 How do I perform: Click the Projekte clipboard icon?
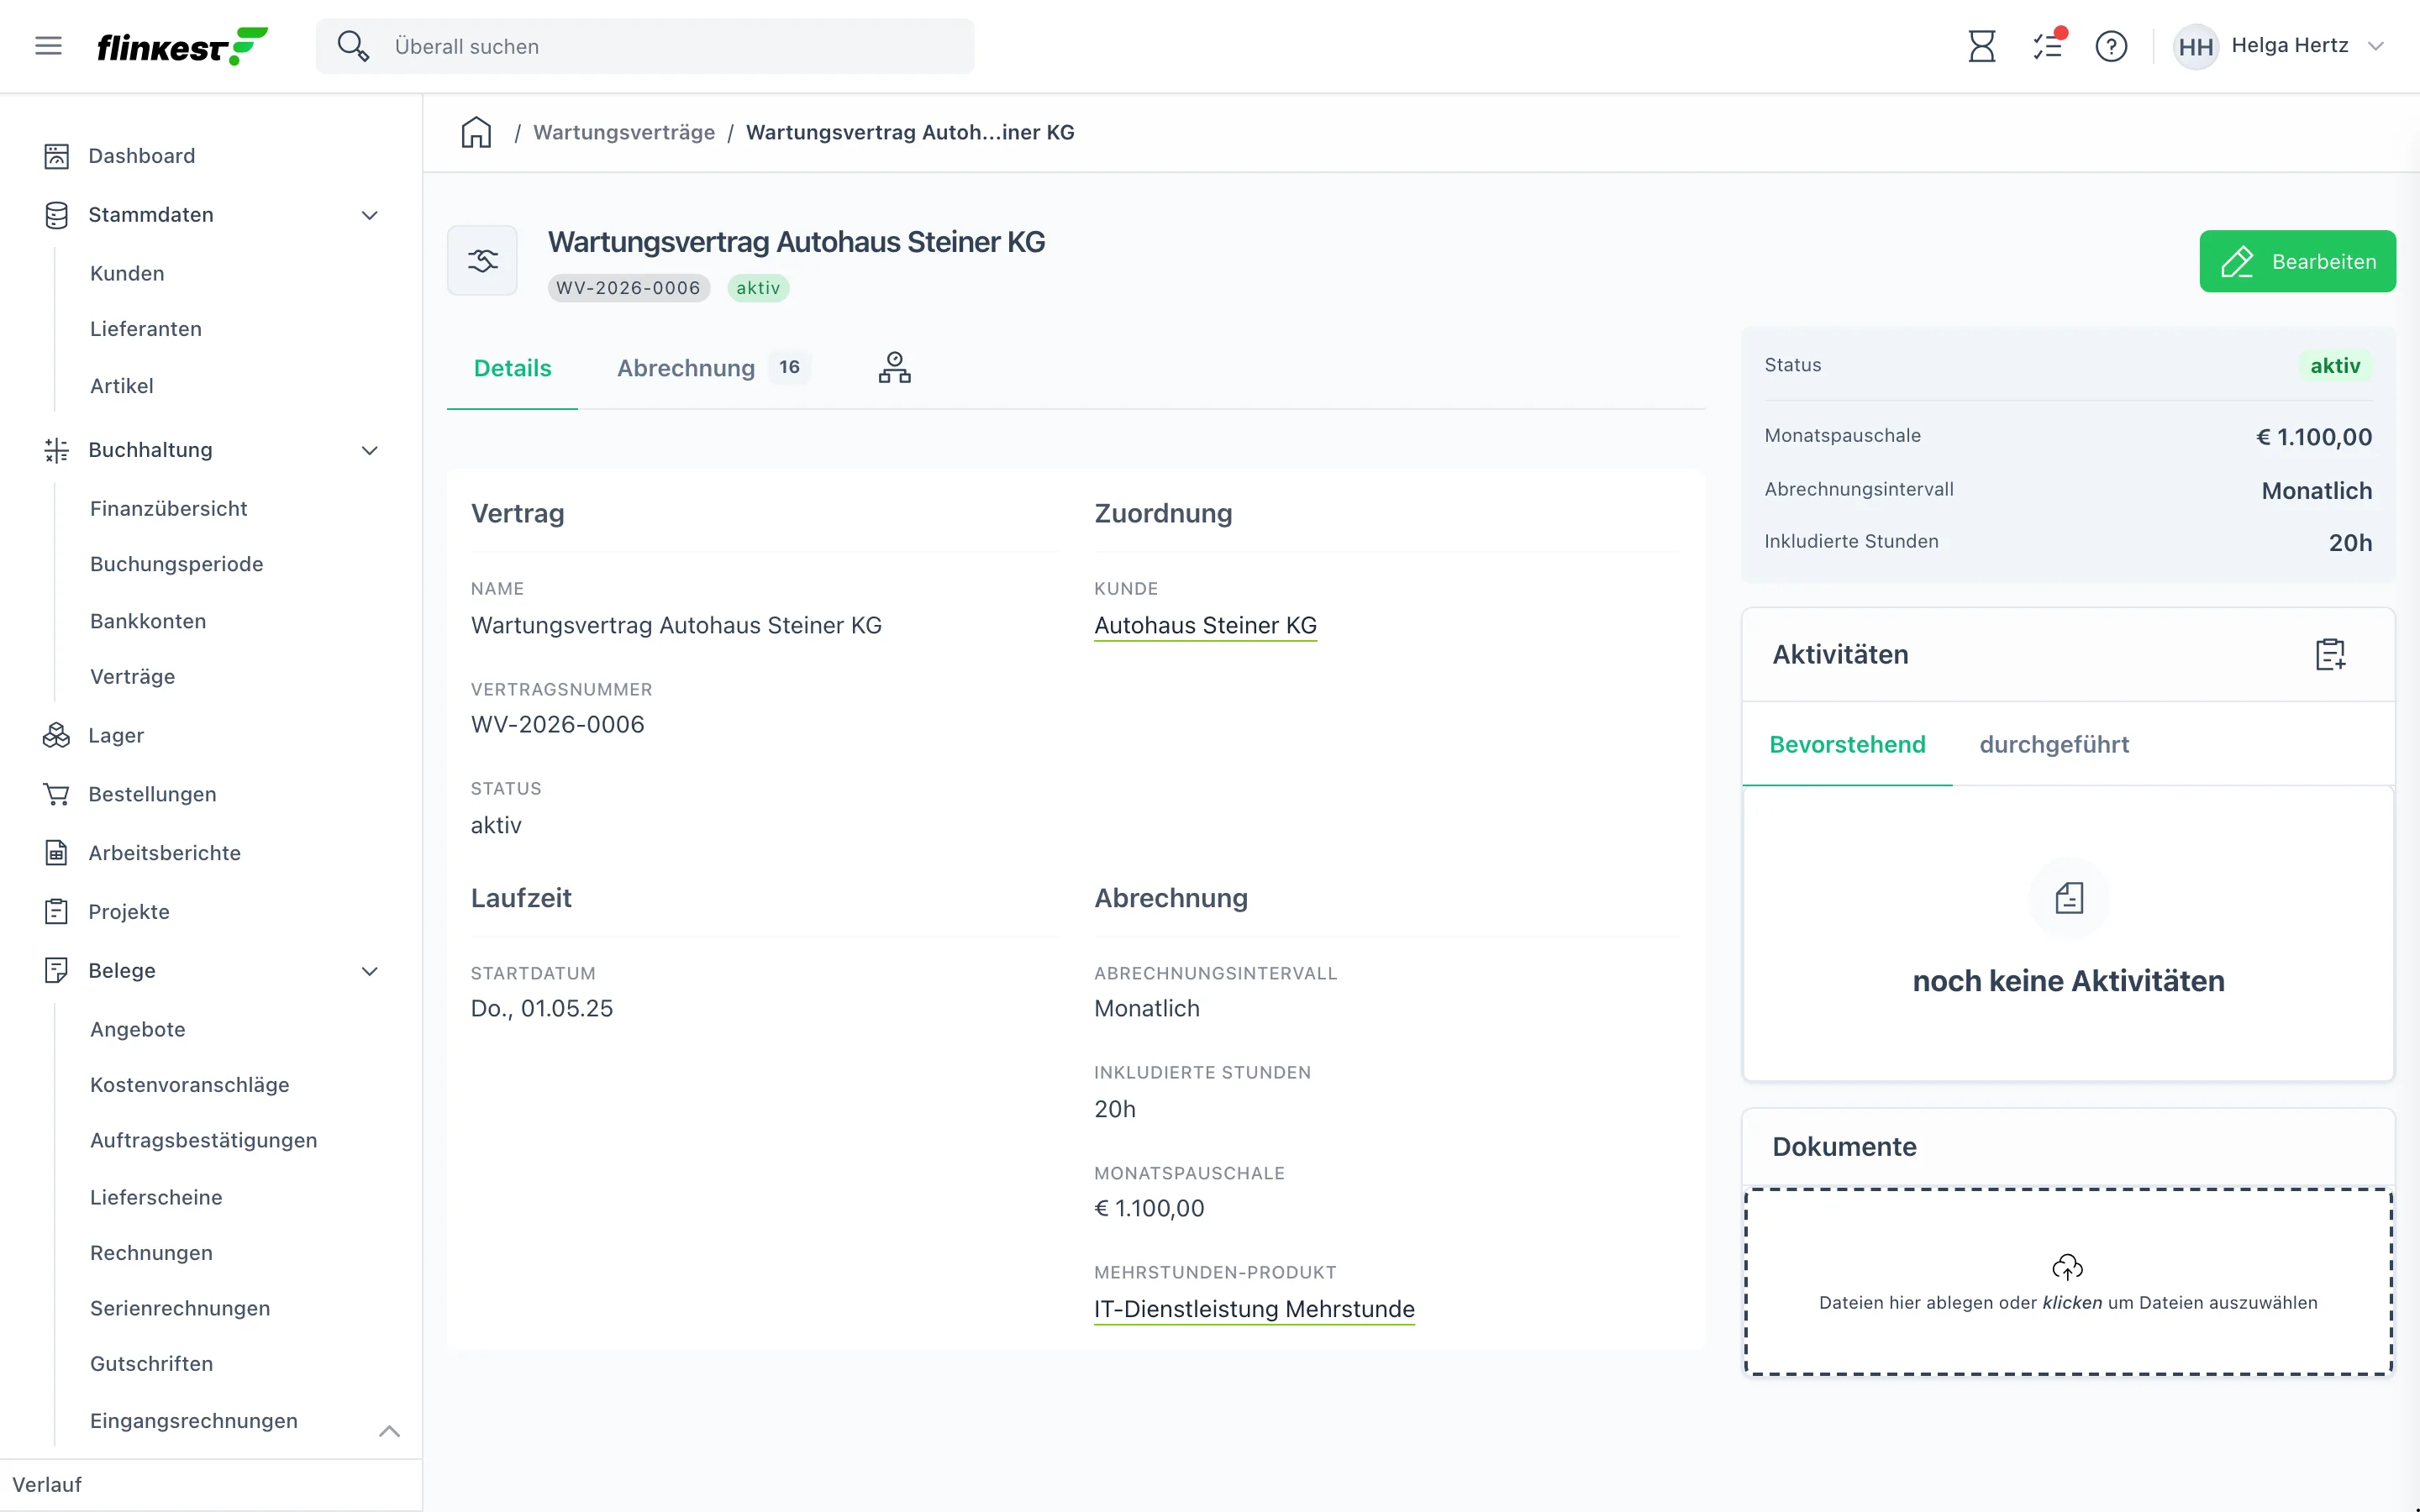coord(57,912)
